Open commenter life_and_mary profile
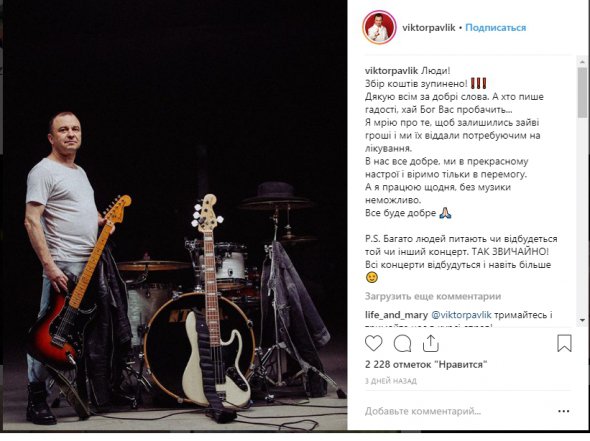The width and height of the screenshot is (590, 441). 396,315
